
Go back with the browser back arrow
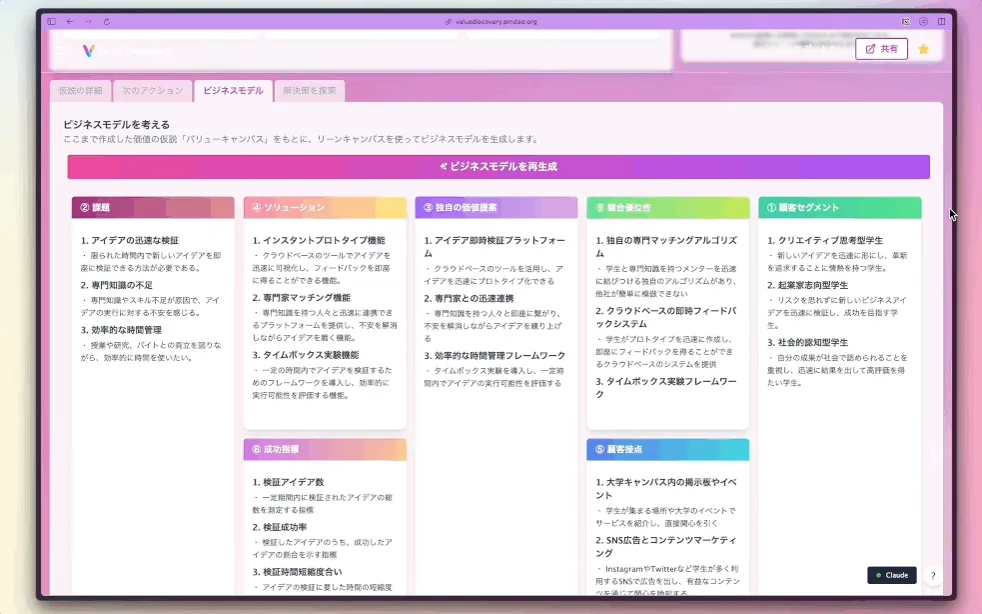click(70, 21)
